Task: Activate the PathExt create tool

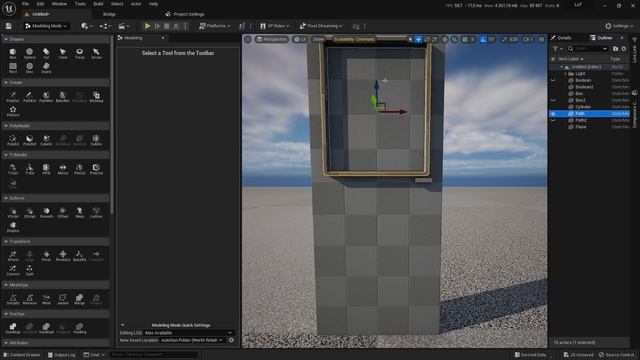Action: point(29,97)
